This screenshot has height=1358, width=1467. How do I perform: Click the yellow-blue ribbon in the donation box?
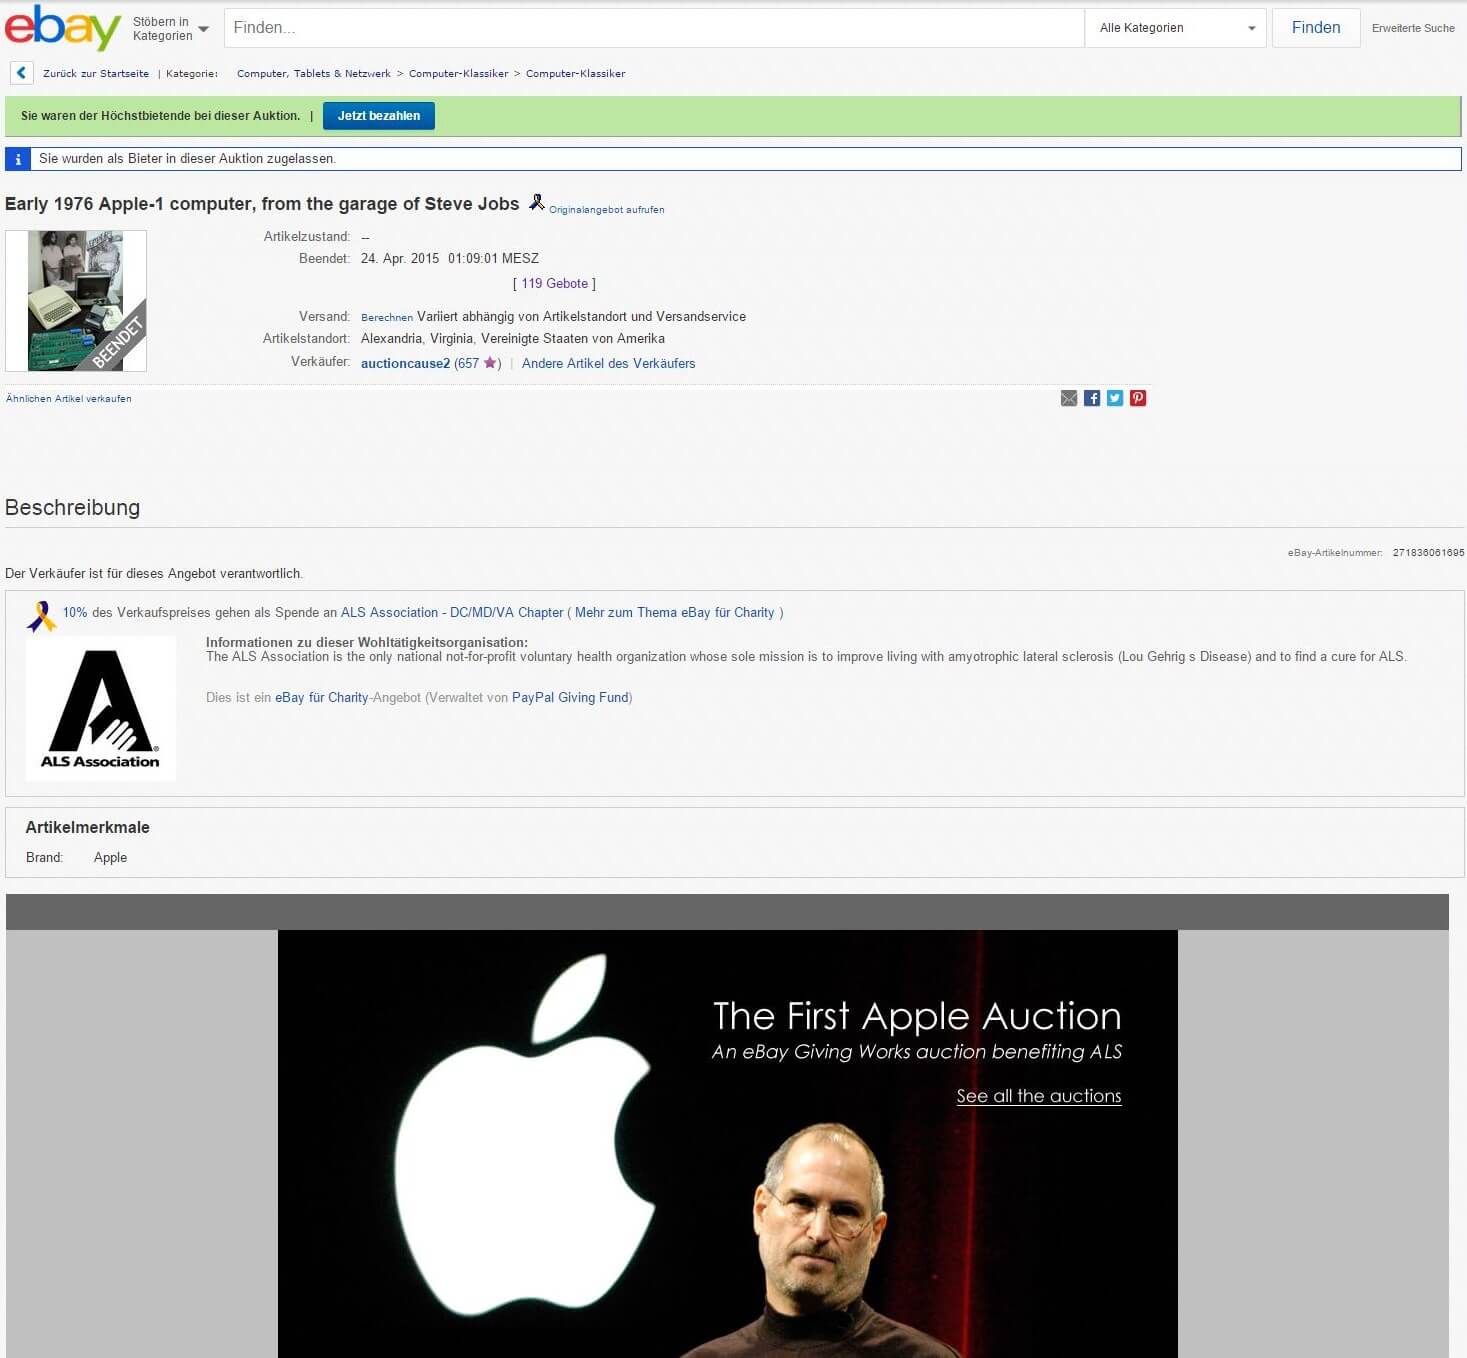(x=41, y=616)
